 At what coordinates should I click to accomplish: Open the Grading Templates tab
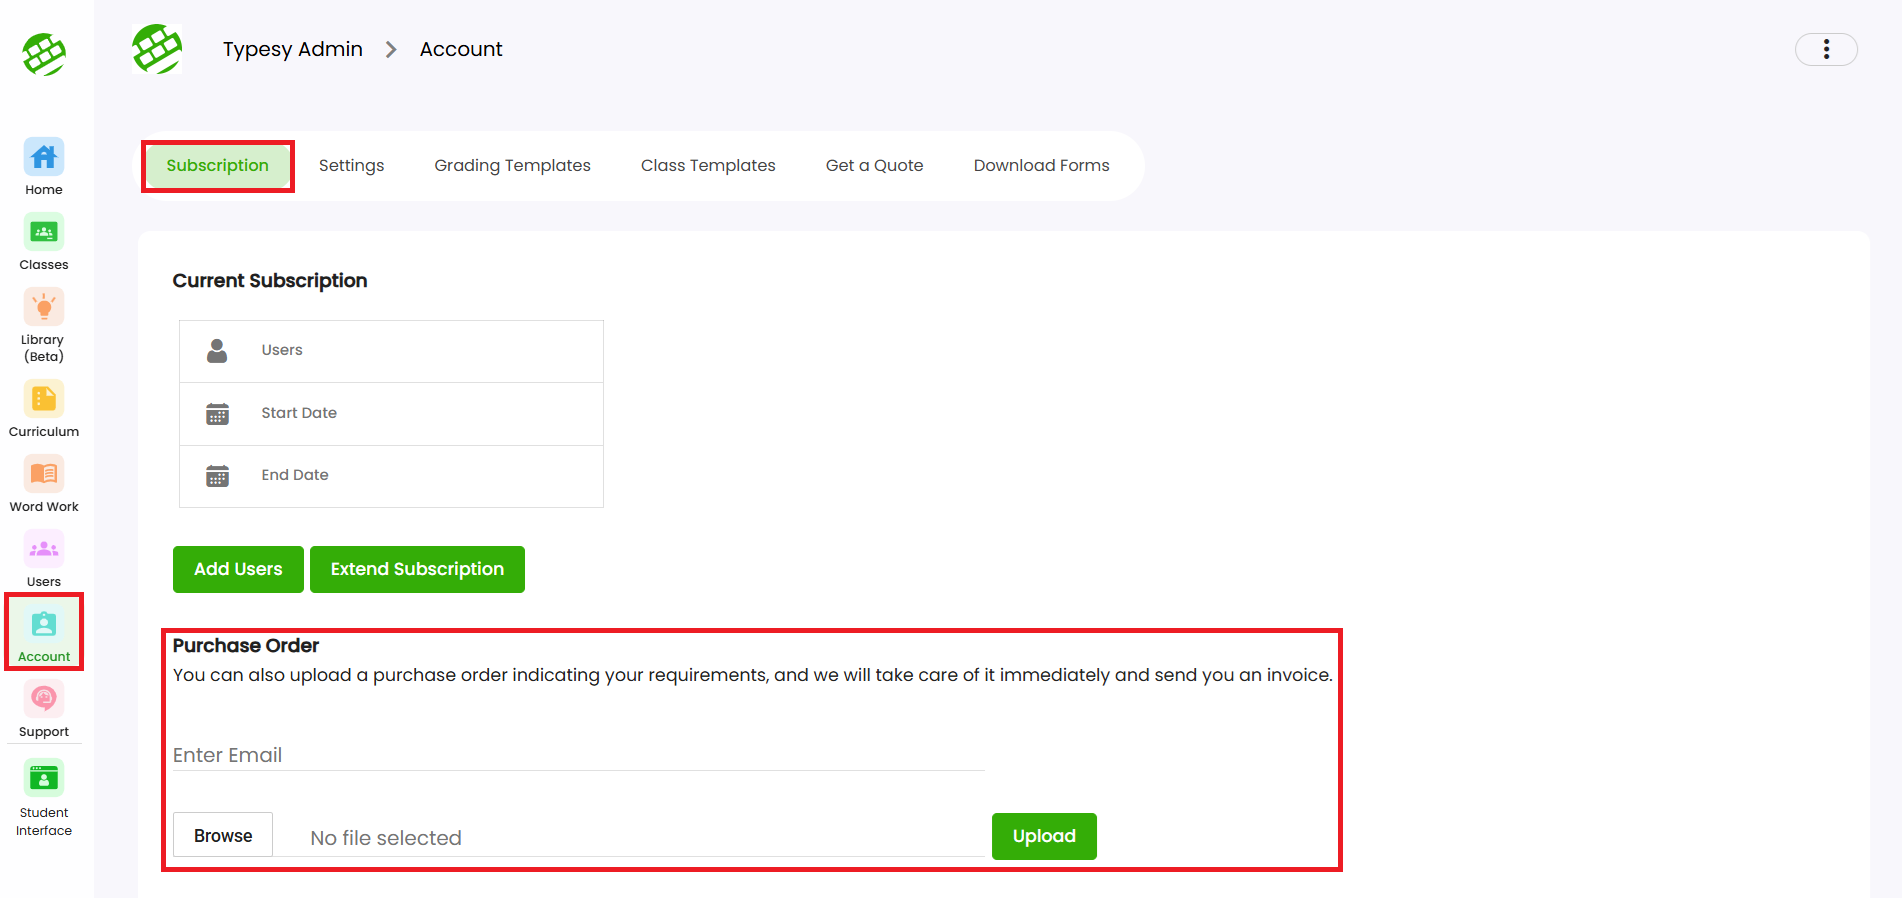(512, 166)
